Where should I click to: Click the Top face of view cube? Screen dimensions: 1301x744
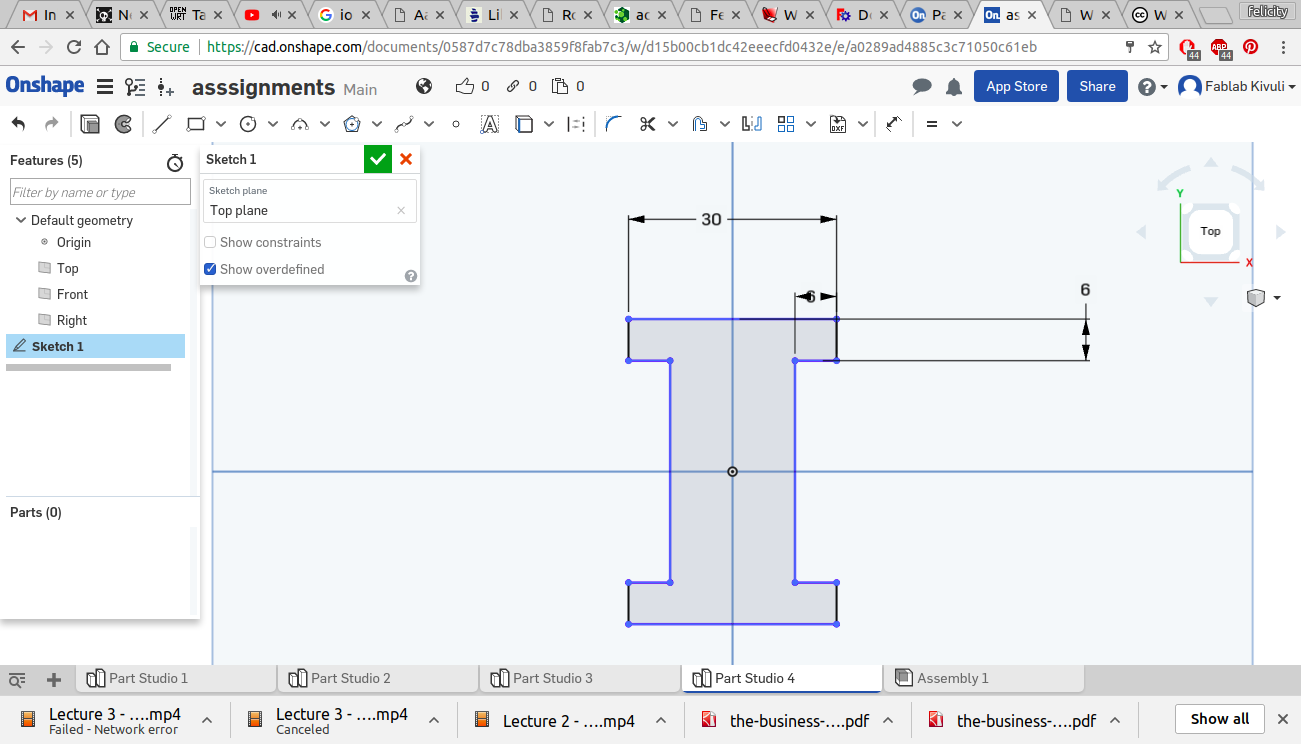1210,231
